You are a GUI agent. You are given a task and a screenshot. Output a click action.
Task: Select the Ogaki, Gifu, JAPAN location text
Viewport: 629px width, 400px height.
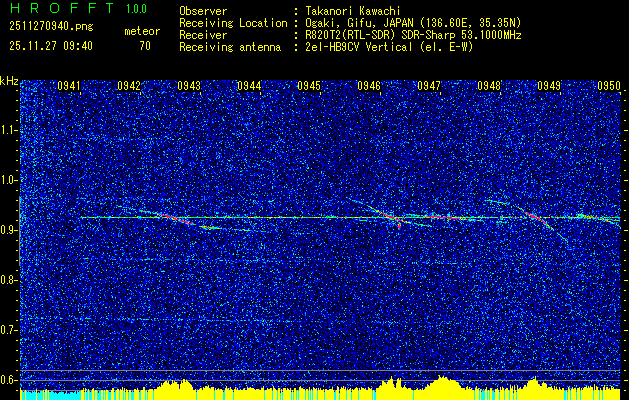[x=413, y=23]
